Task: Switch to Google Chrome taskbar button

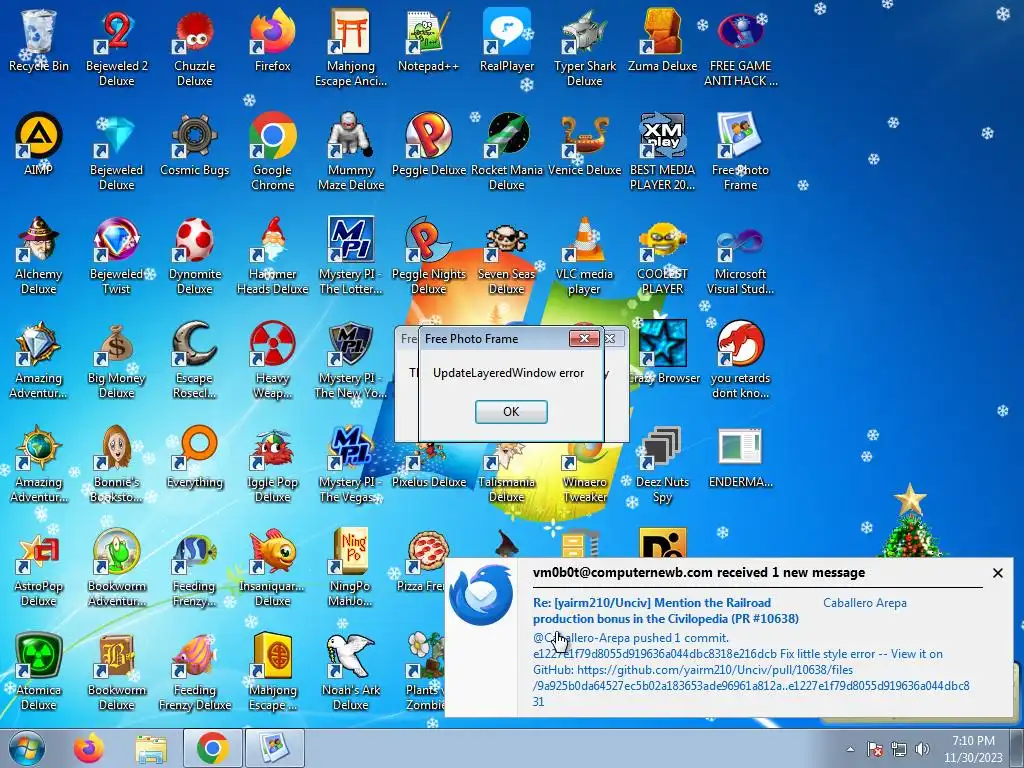Action: [x=212, y=748]
